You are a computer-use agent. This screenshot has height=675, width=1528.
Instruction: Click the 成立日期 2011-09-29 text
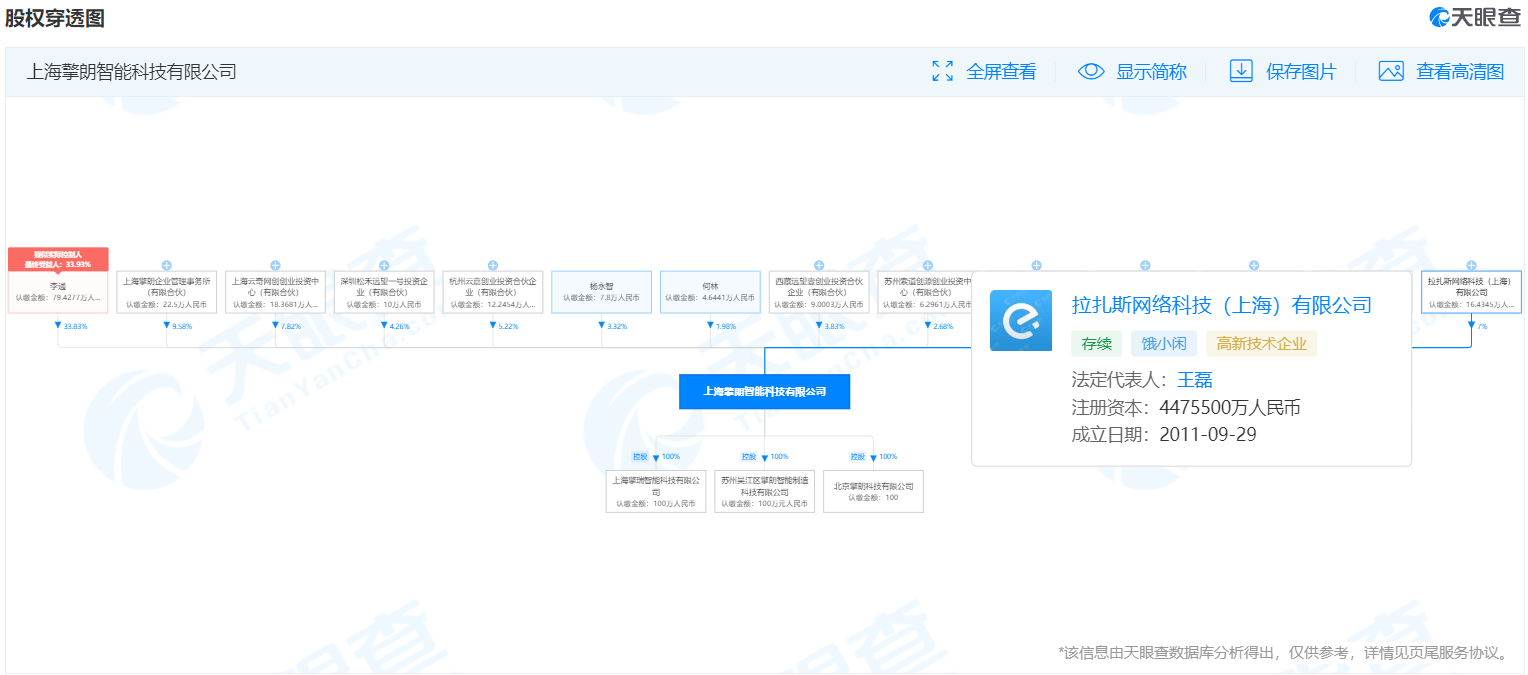tap(1164, 434)
